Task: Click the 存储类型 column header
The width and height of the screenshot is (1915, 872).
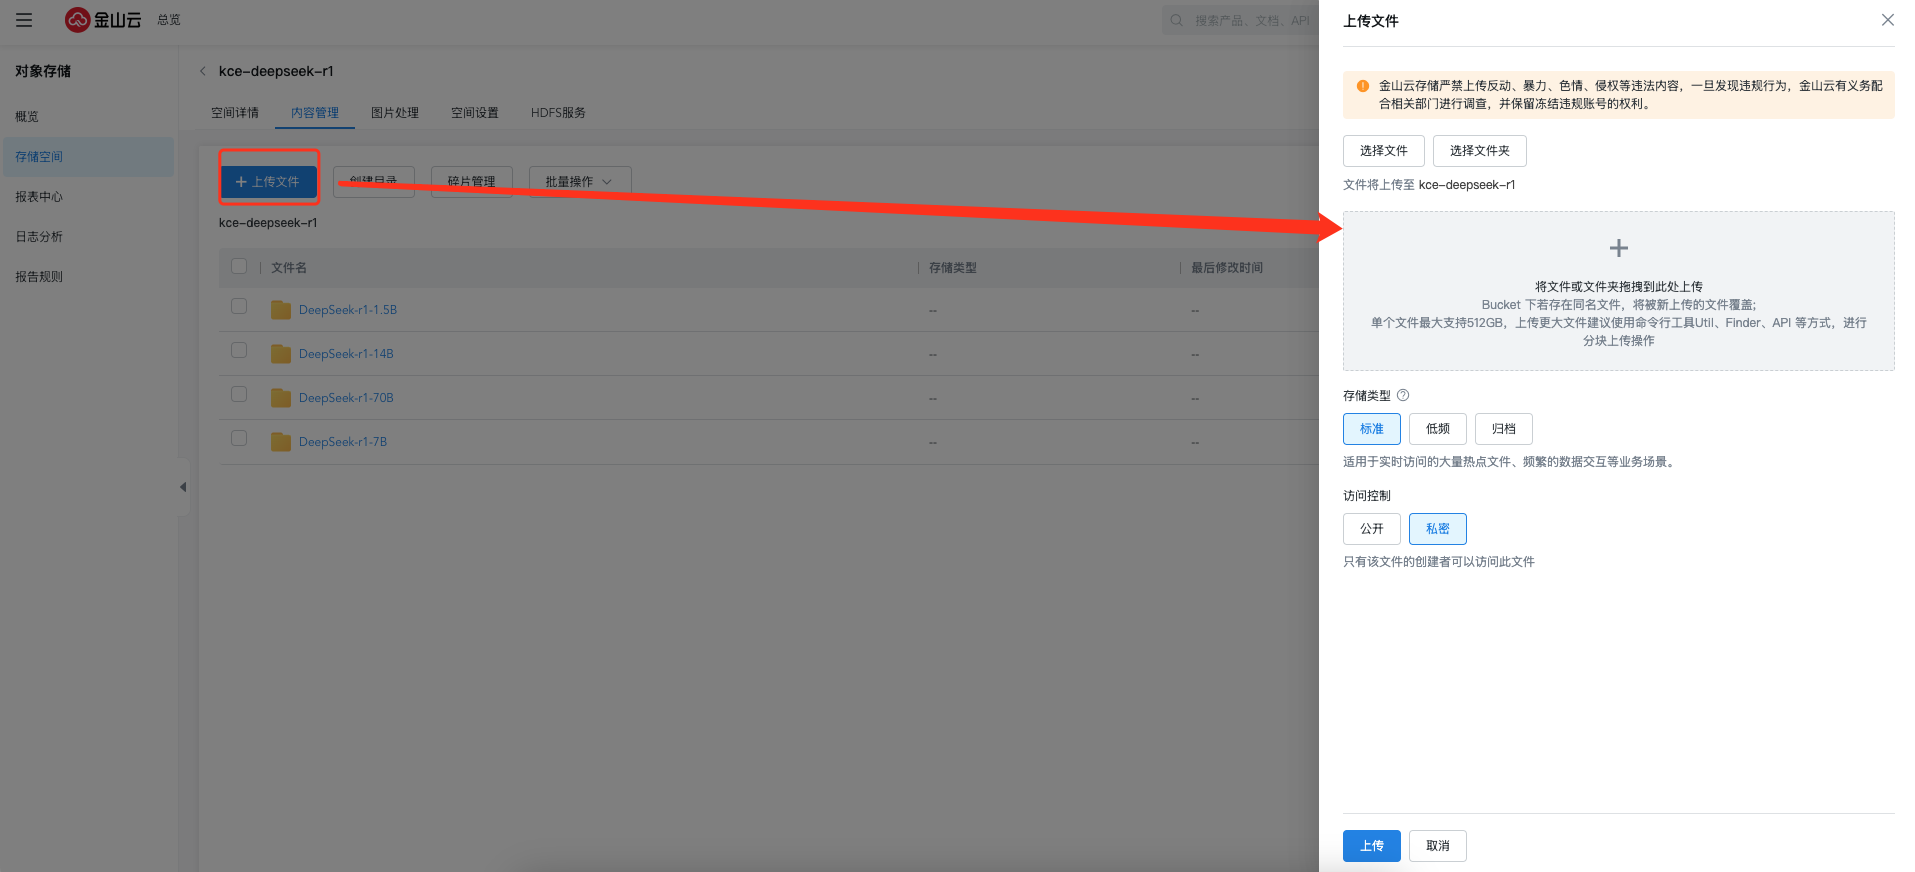Action: [953, 268]
